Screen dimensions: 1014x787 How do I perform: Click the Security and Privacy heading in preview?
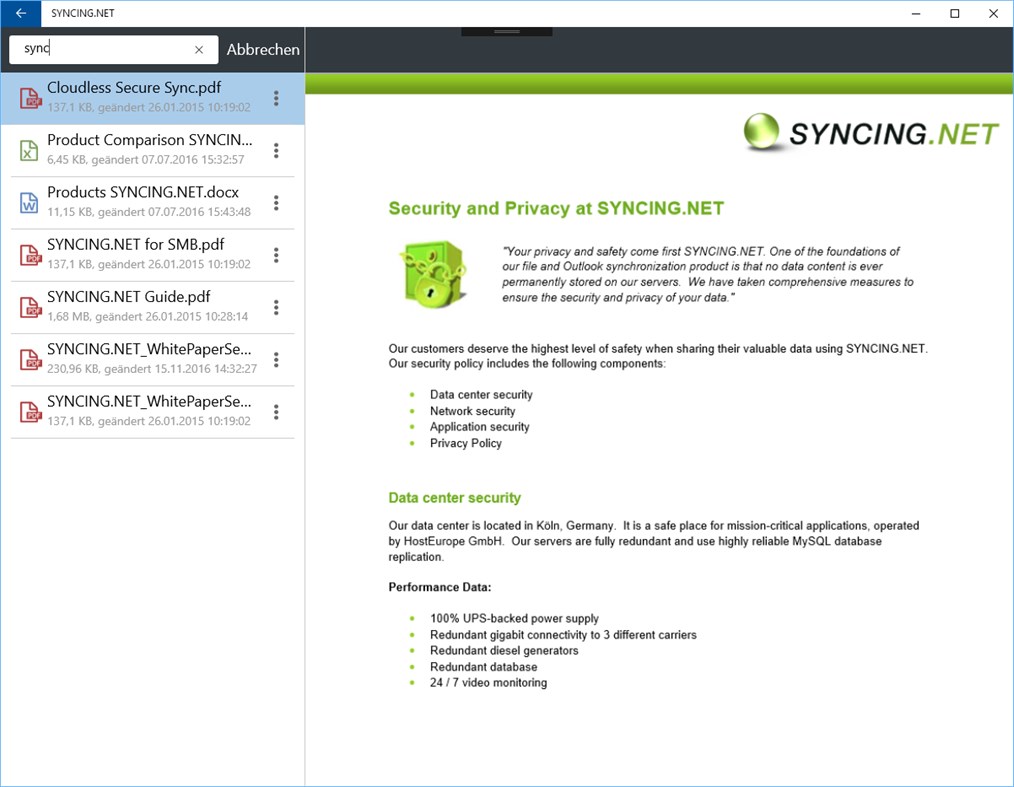pyautogui.click(x=556, y=208)
